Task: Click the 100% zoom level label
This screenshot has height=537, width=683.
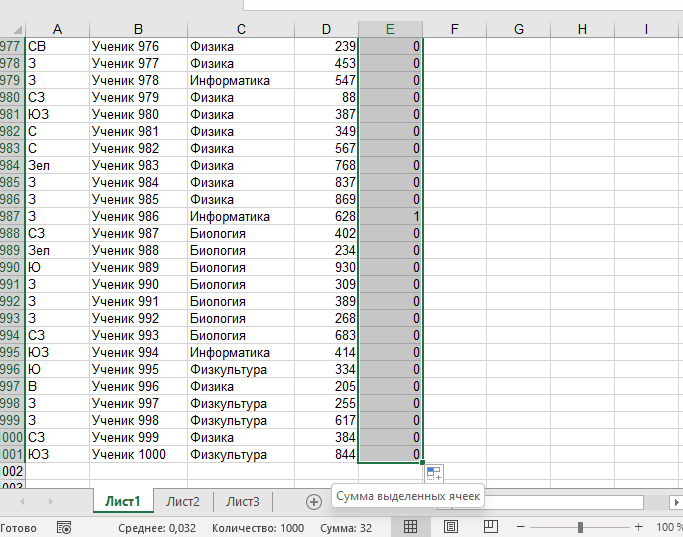Action: coord(669,527)
